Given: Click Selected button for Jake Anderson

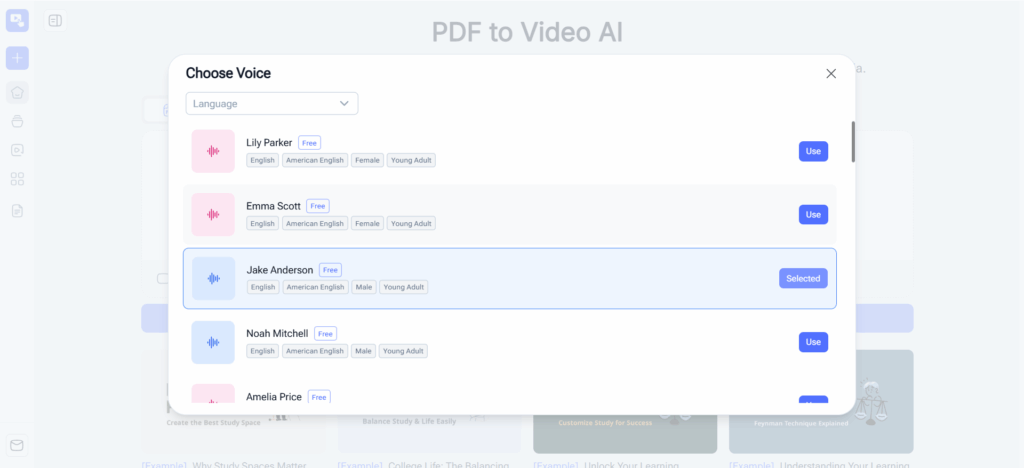Looking at the screenshot, I should pos(803,279).
